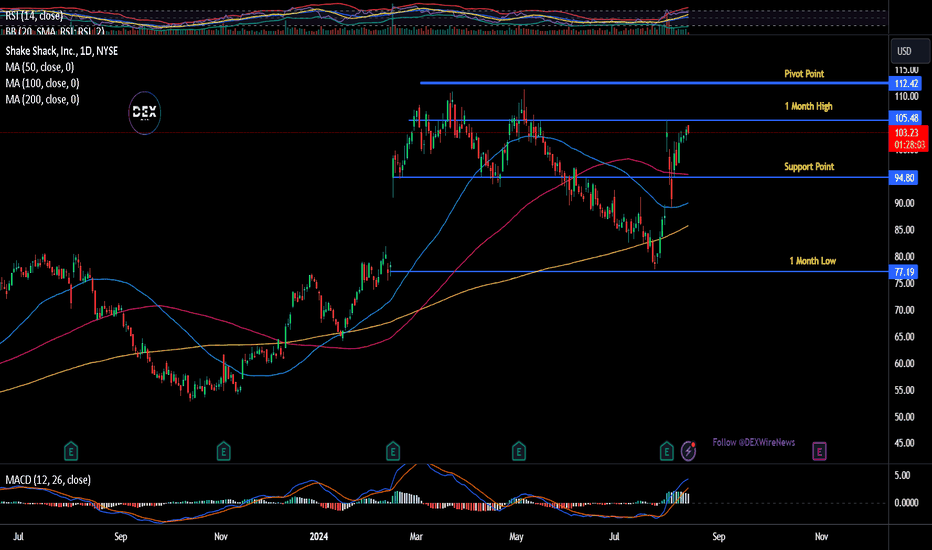932x550 pixels.
Task: Click the 105.48 price label on axis
Action: tap(906, 118)
